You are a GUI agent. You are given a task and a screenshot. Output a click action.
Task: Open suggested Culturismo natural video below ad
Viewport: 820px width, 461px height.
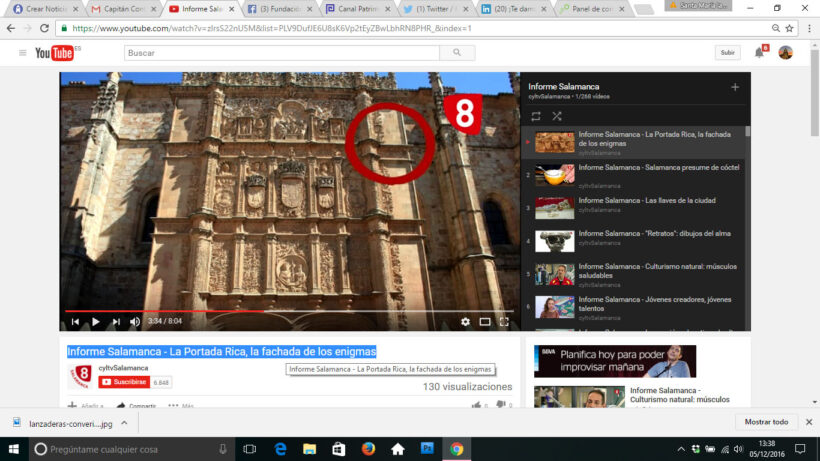[680, 395]
